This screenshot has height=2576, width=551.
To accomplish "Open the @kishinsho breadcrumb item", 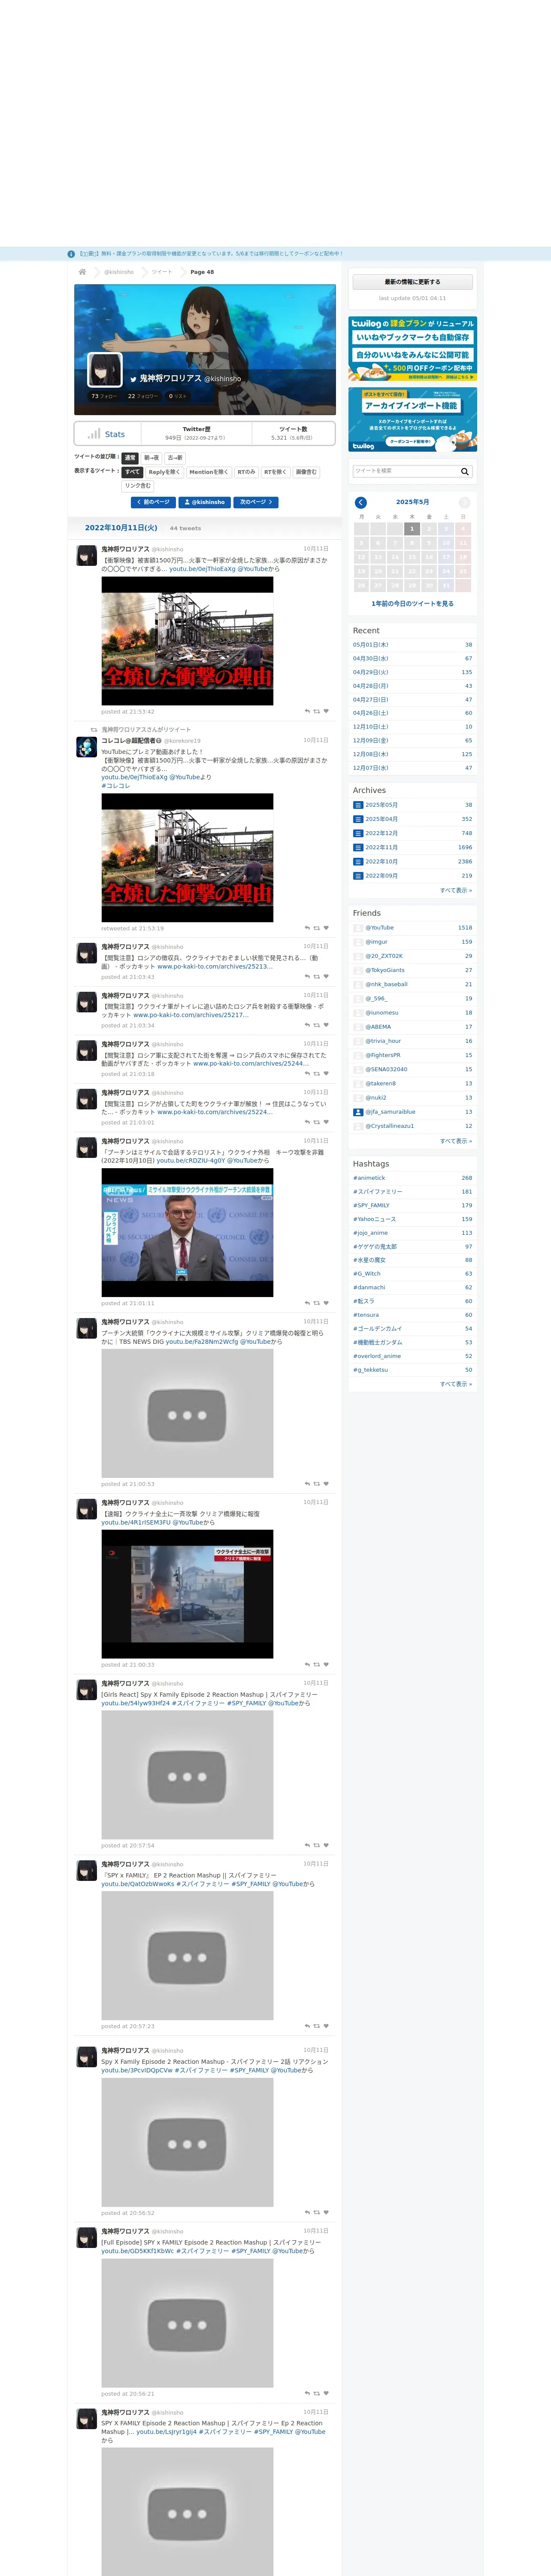I will point(119,272).
